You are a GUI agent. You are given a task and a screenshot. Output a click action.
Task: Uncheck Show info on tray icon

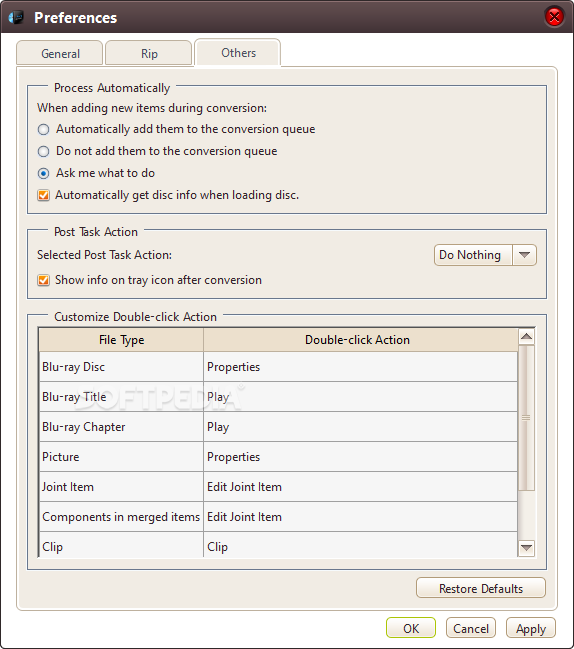click(x=43, y=280)
